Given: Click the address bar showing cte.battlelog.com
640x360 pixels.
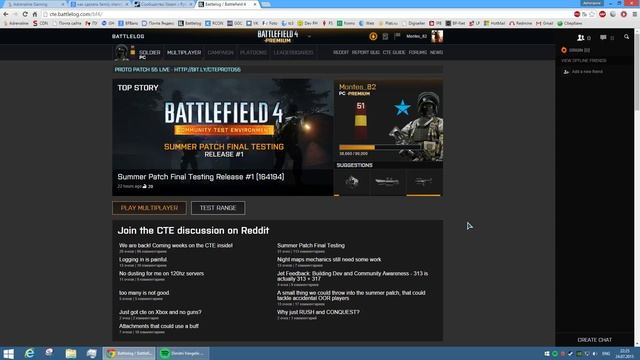Looking at the screenshot, I should (x=306, y=14).
